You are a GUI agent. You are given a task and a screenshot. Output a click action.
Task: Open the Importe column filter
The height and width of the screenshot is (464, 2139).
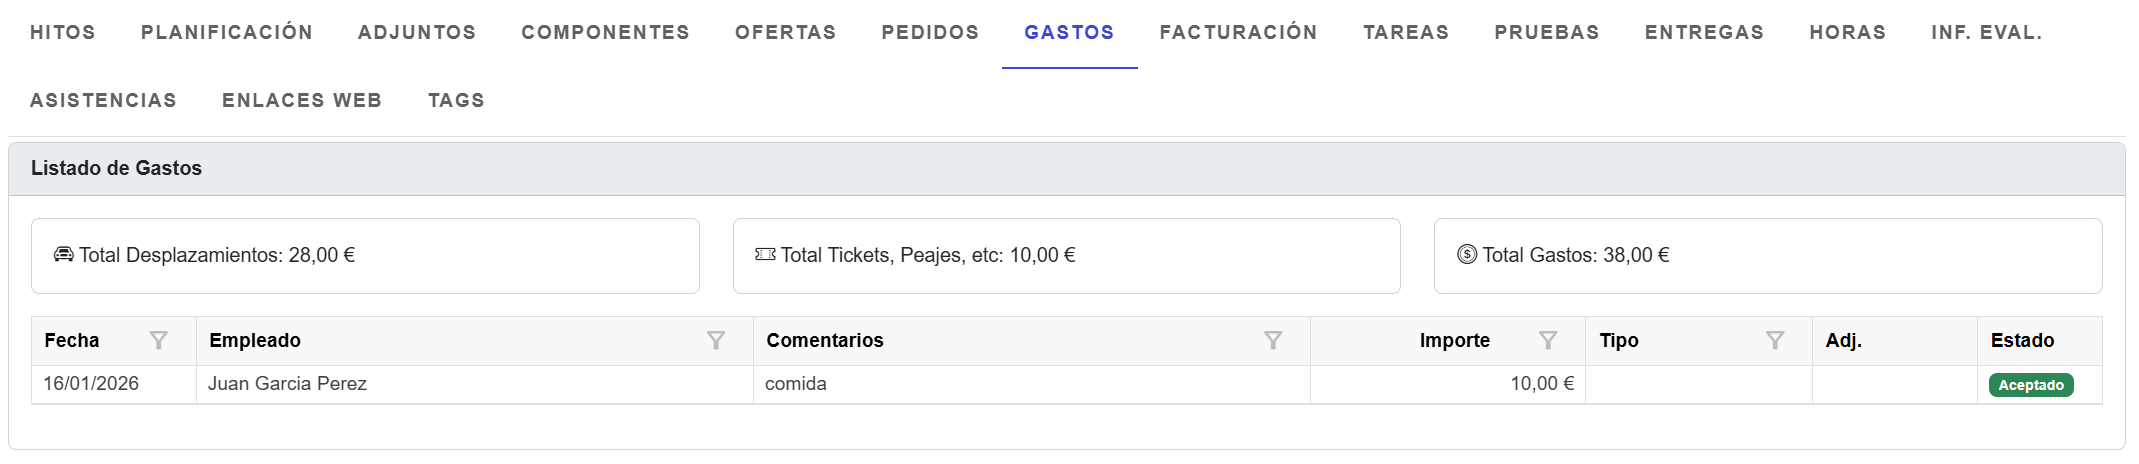[x=1548, y=340]
